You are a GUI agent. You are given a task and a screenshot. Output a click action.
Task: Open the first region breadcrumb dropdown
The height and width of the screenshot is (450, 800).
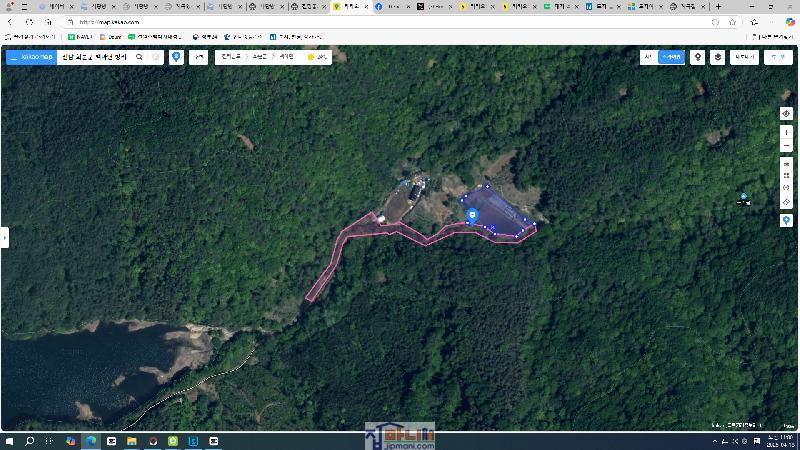[231, 58]
